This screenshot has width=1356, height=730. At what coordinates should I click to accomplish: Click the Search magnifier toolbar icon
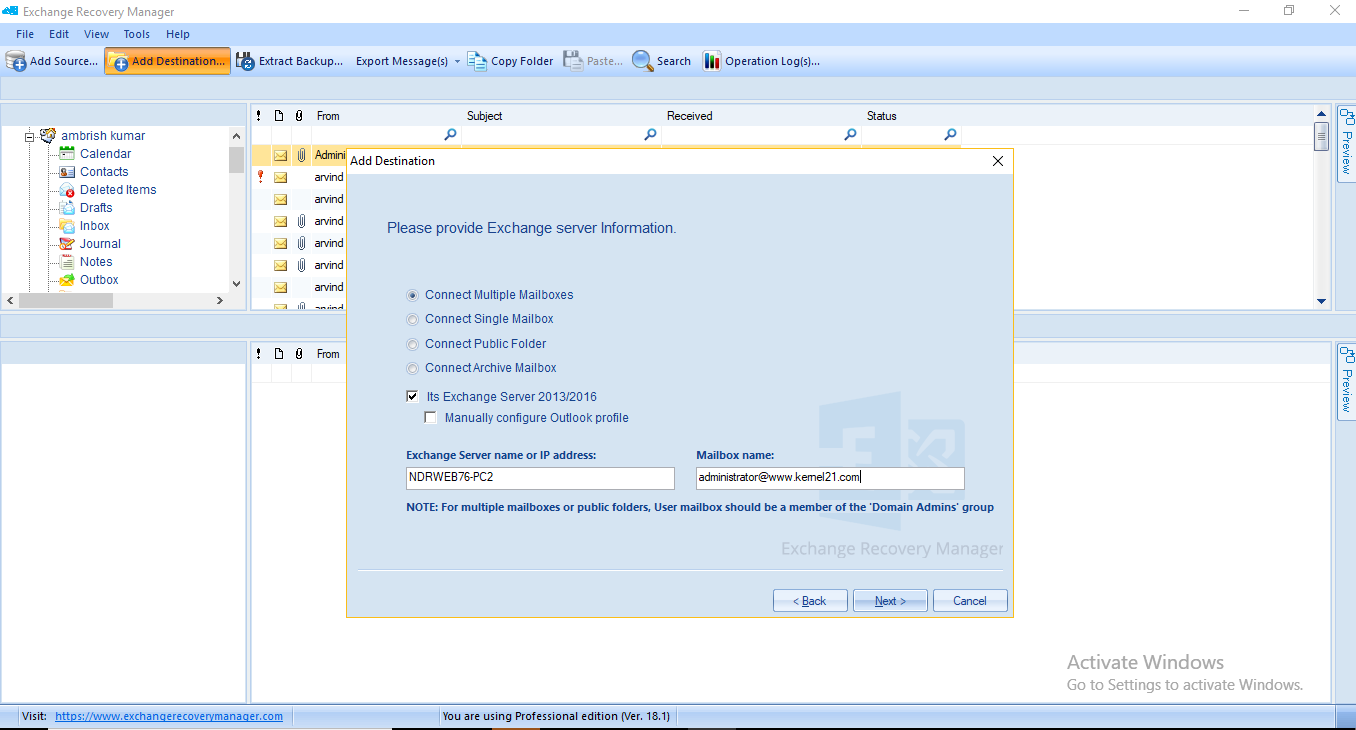(x=642, y=61)
